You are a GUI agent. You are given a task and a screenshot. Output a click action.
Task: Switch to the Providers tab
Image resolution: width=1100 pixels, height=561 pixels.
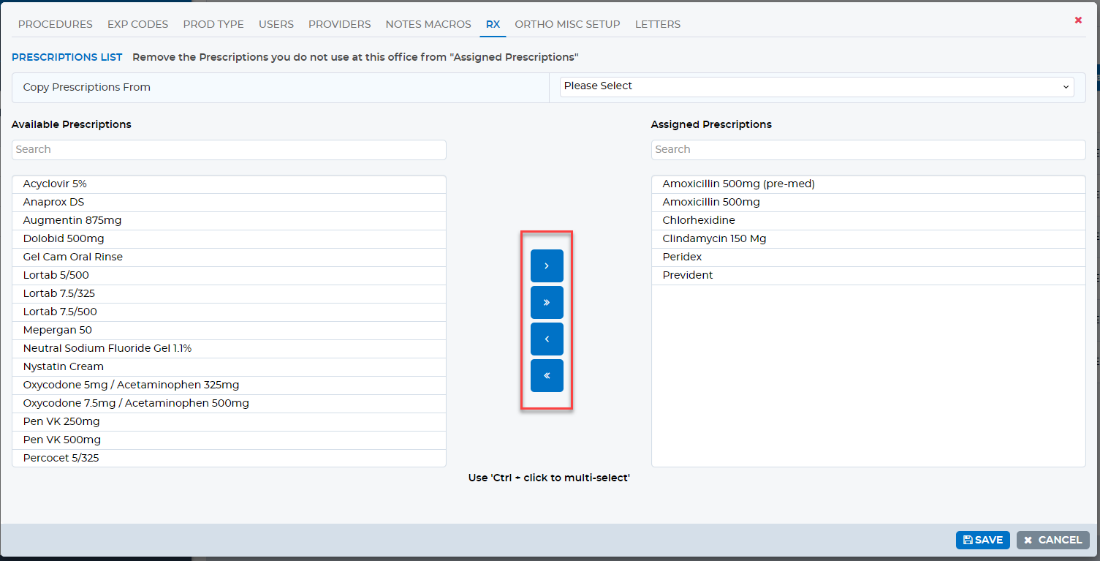pyautogui.click(x=340, y=24)
